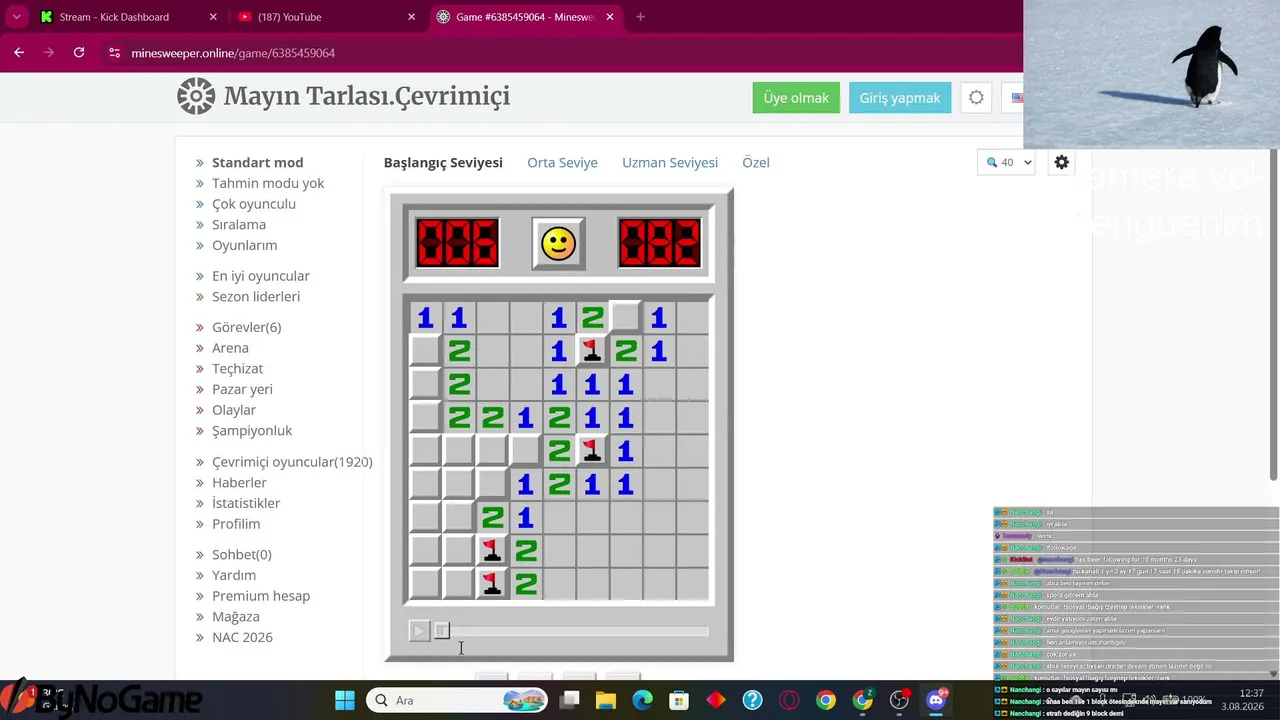Click the site information icon in the address bar
This screenshot has height=720, width=1280.
114,53
